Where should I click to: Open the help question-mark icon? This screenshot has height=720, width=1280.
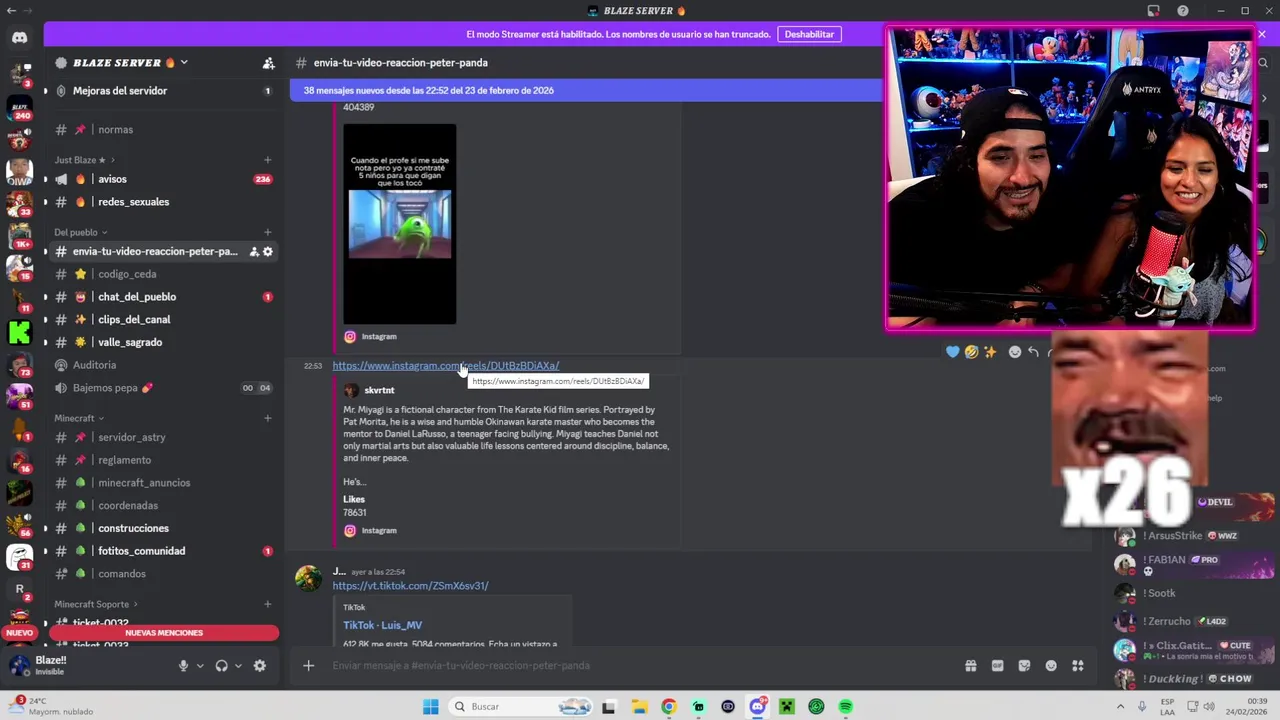click(x=1183, y=11)
